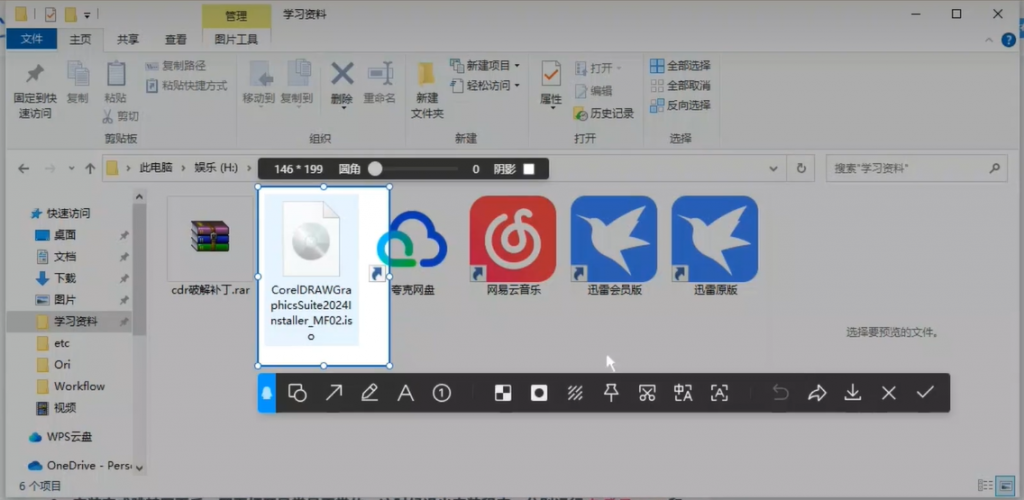This screenshot has width=1024, height=500.
Task: Toggle the 阴影 shadow checkbox
Action: pos(529,169)
